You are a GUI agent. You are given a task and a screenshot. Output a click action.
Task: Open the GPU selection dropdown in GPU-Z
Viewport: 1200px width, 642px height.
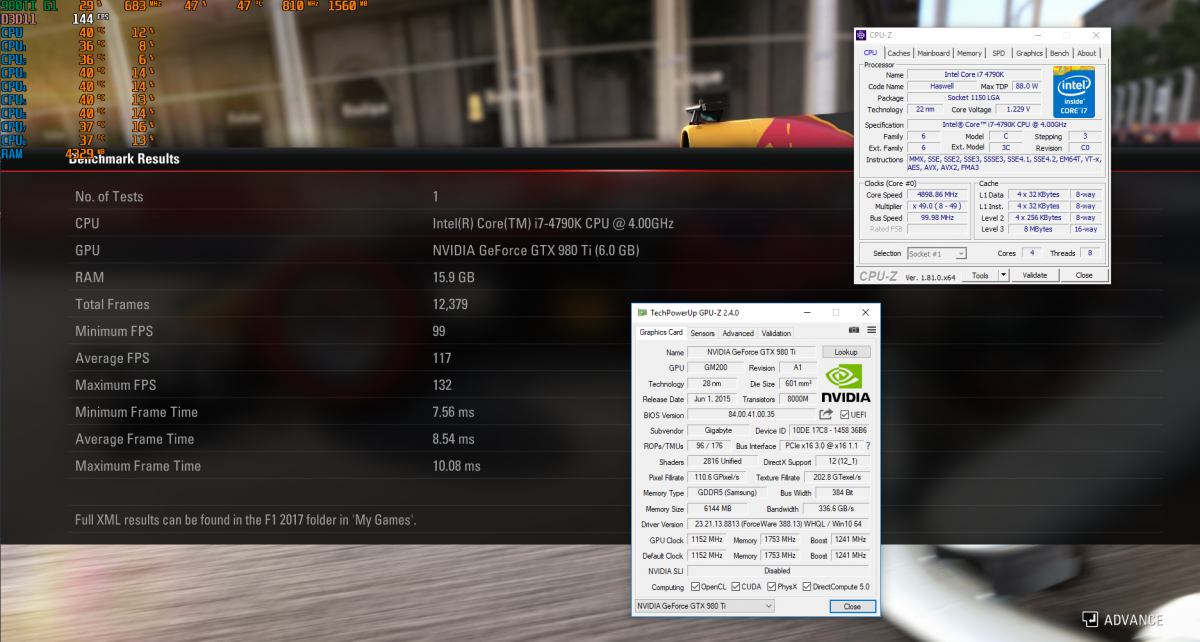click(705, 606)
